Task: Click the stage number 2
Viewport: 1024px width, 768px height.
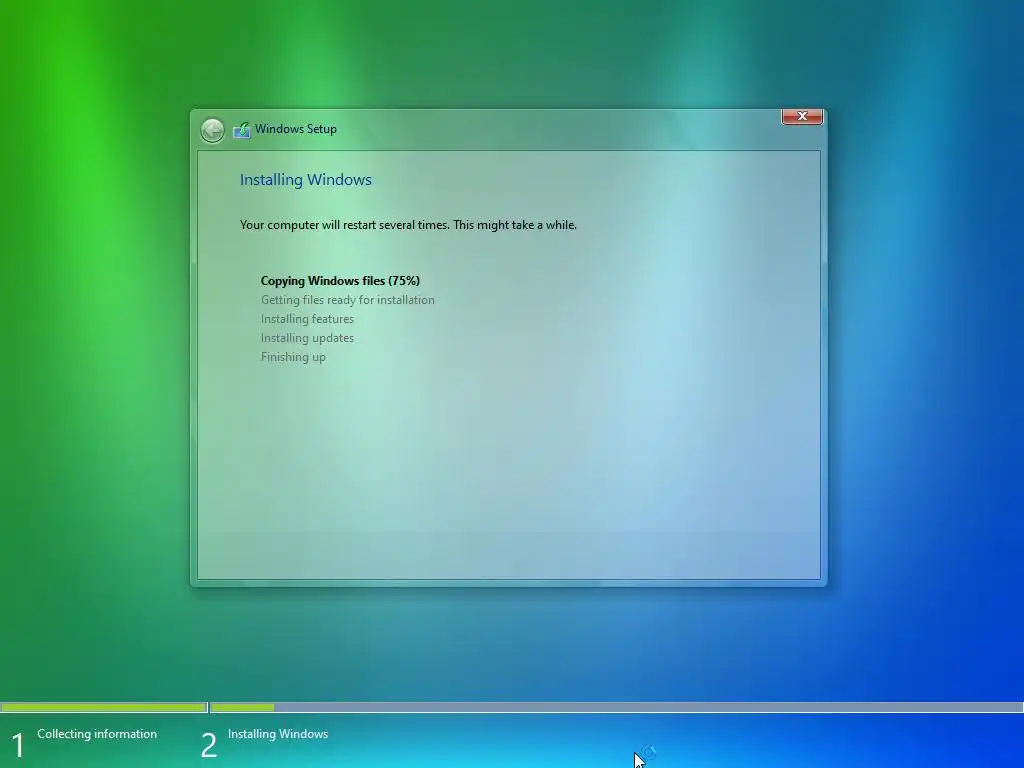Action: pos(208,745)
